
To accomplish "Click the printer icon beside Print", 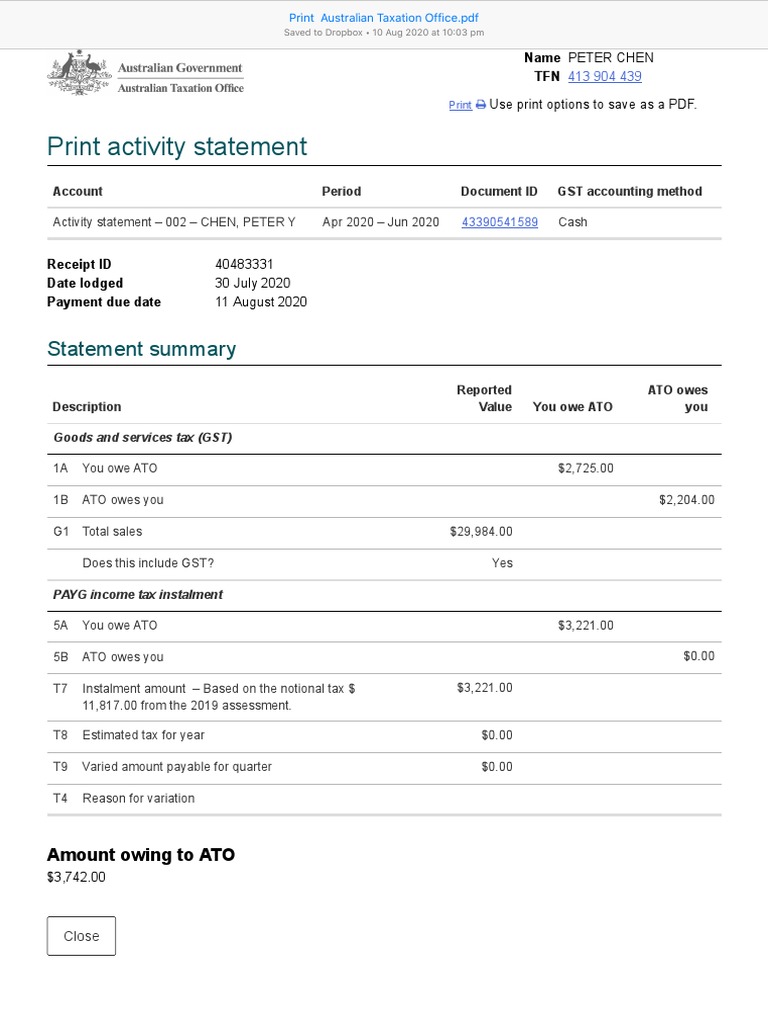I will [x=481, y=105].
